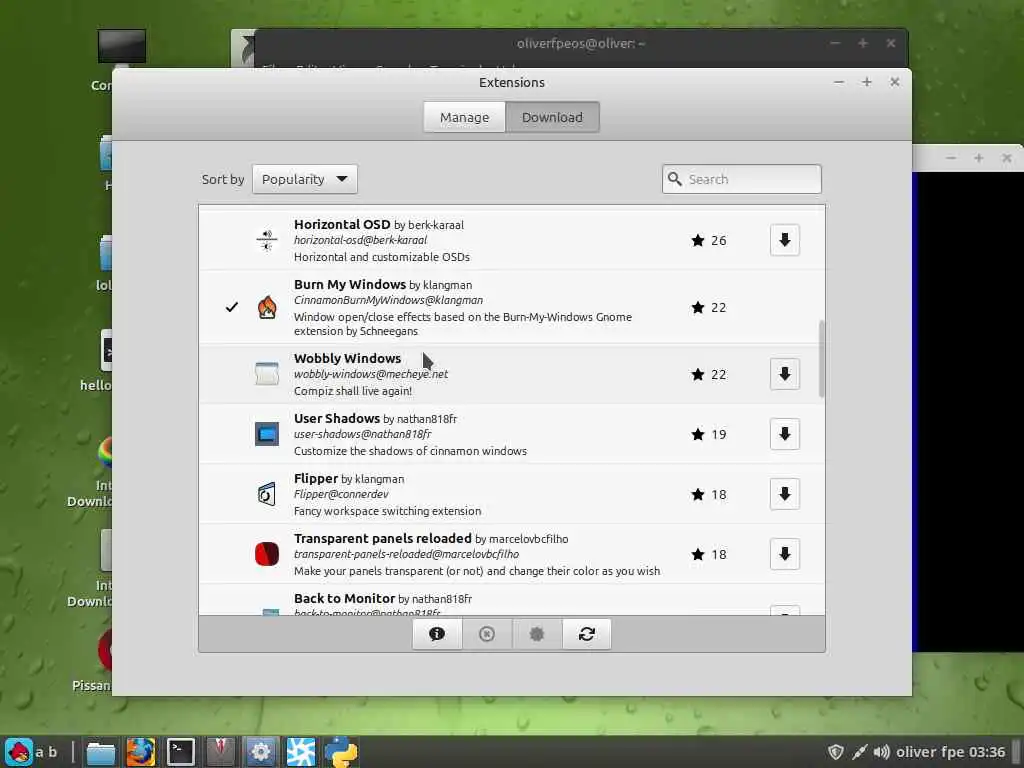Viewport: 1024px width, 768px height.
Task: Open the Linux Mint menu button in the taskbar
Action: coord(19,752)
